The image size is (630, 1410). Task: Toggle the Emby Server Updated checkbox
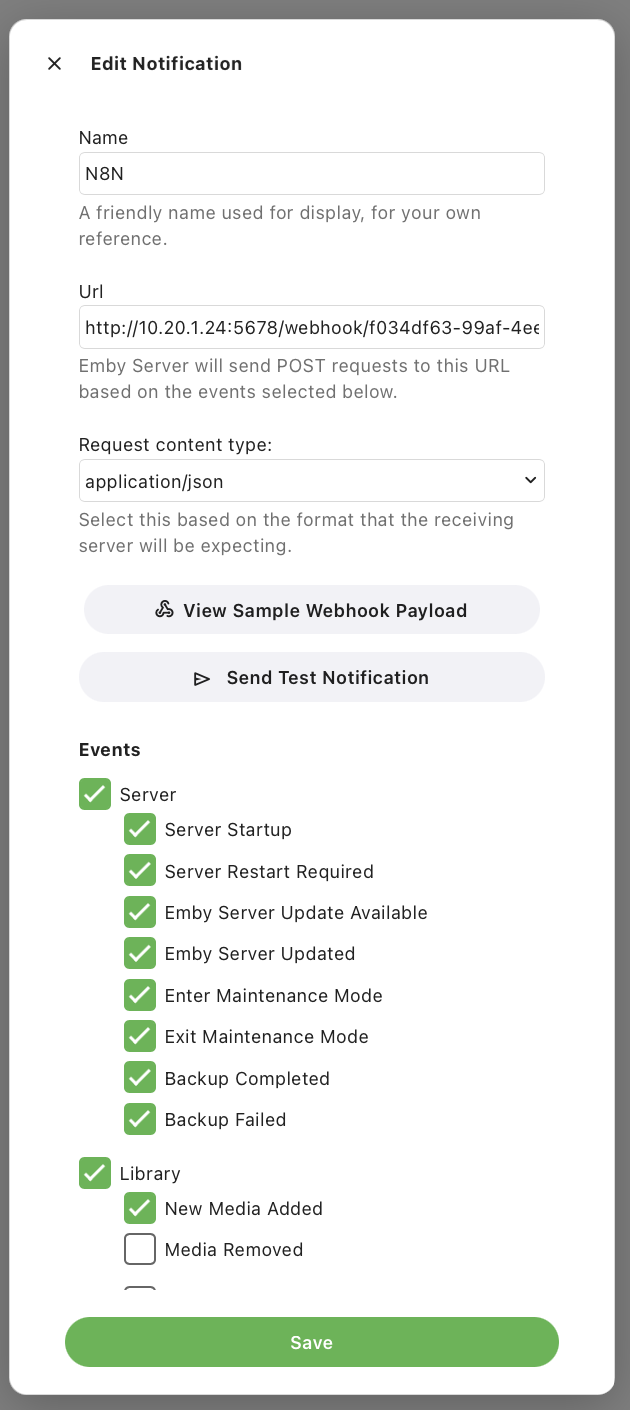(x=140, y=954)
